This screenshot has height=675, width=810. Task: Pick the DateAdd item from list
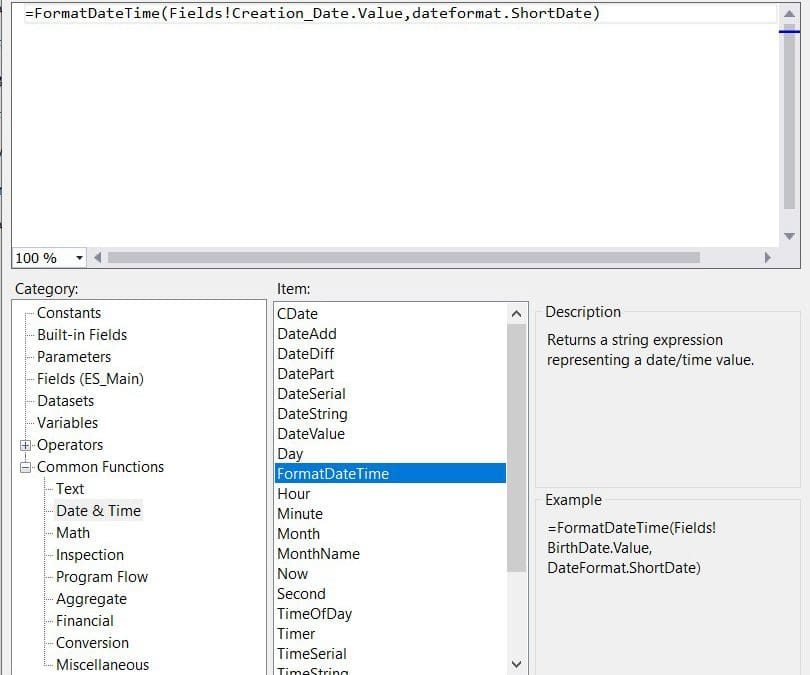(x=307, y=334)
